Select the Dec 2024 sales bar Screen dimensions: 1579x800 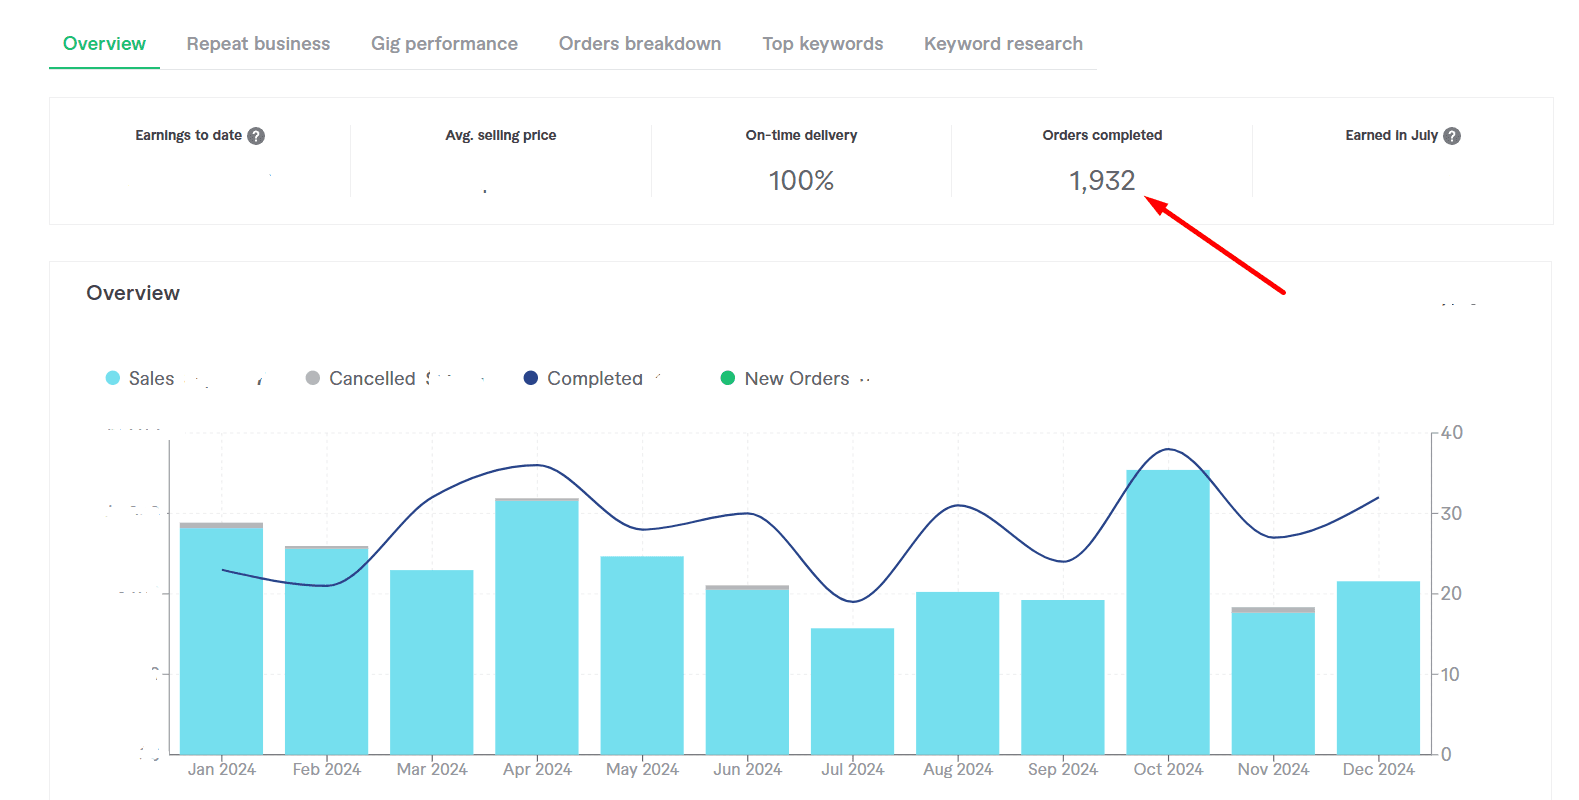tap(1378, 667)
